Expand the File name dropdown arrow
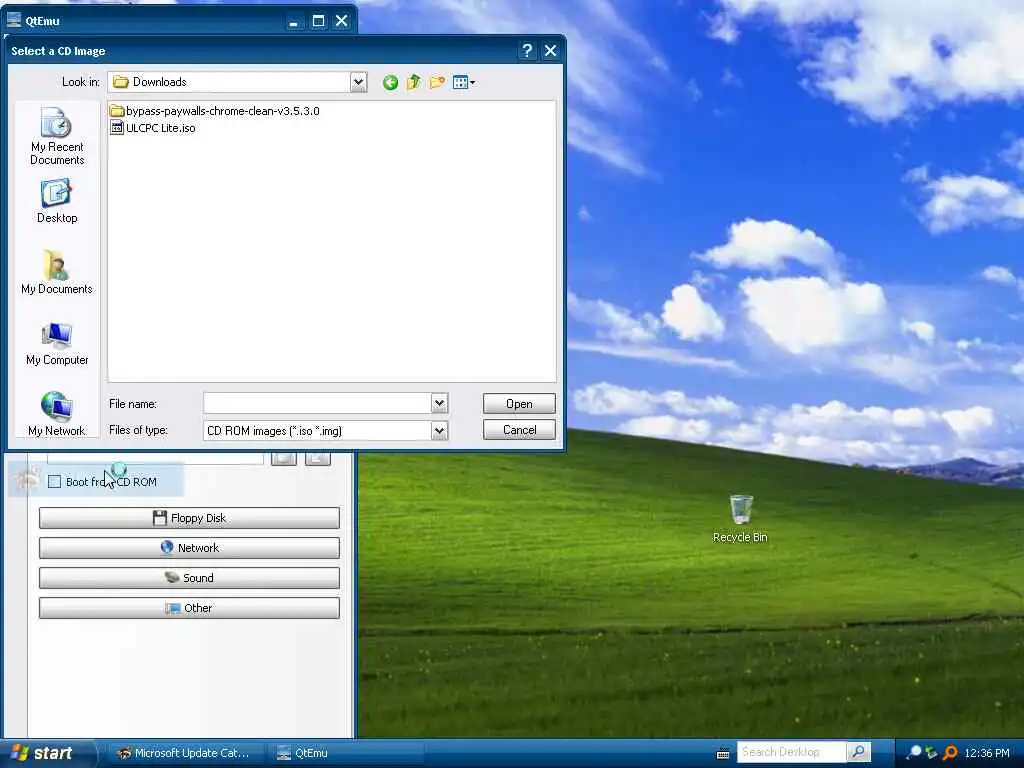1024x768 pixels. [440, 404]
